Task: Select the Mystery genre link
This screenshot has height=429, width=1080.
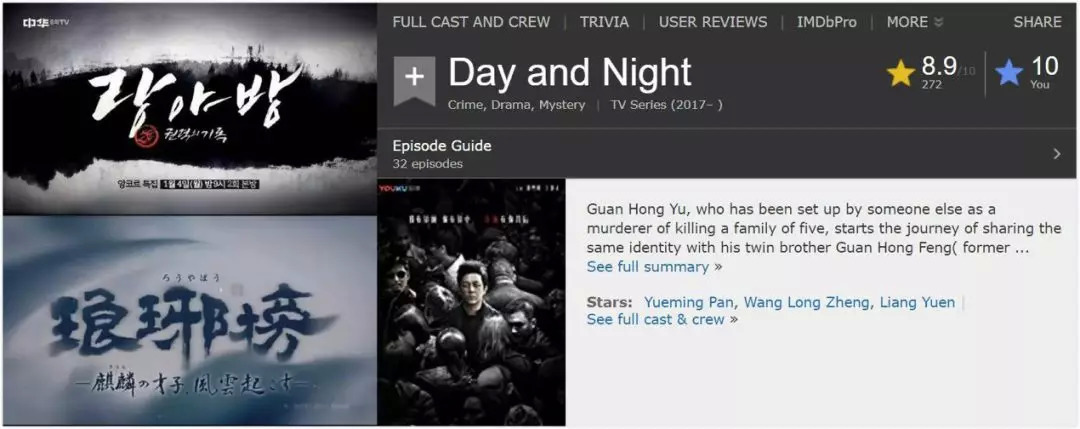Action: tap(561, 105)
